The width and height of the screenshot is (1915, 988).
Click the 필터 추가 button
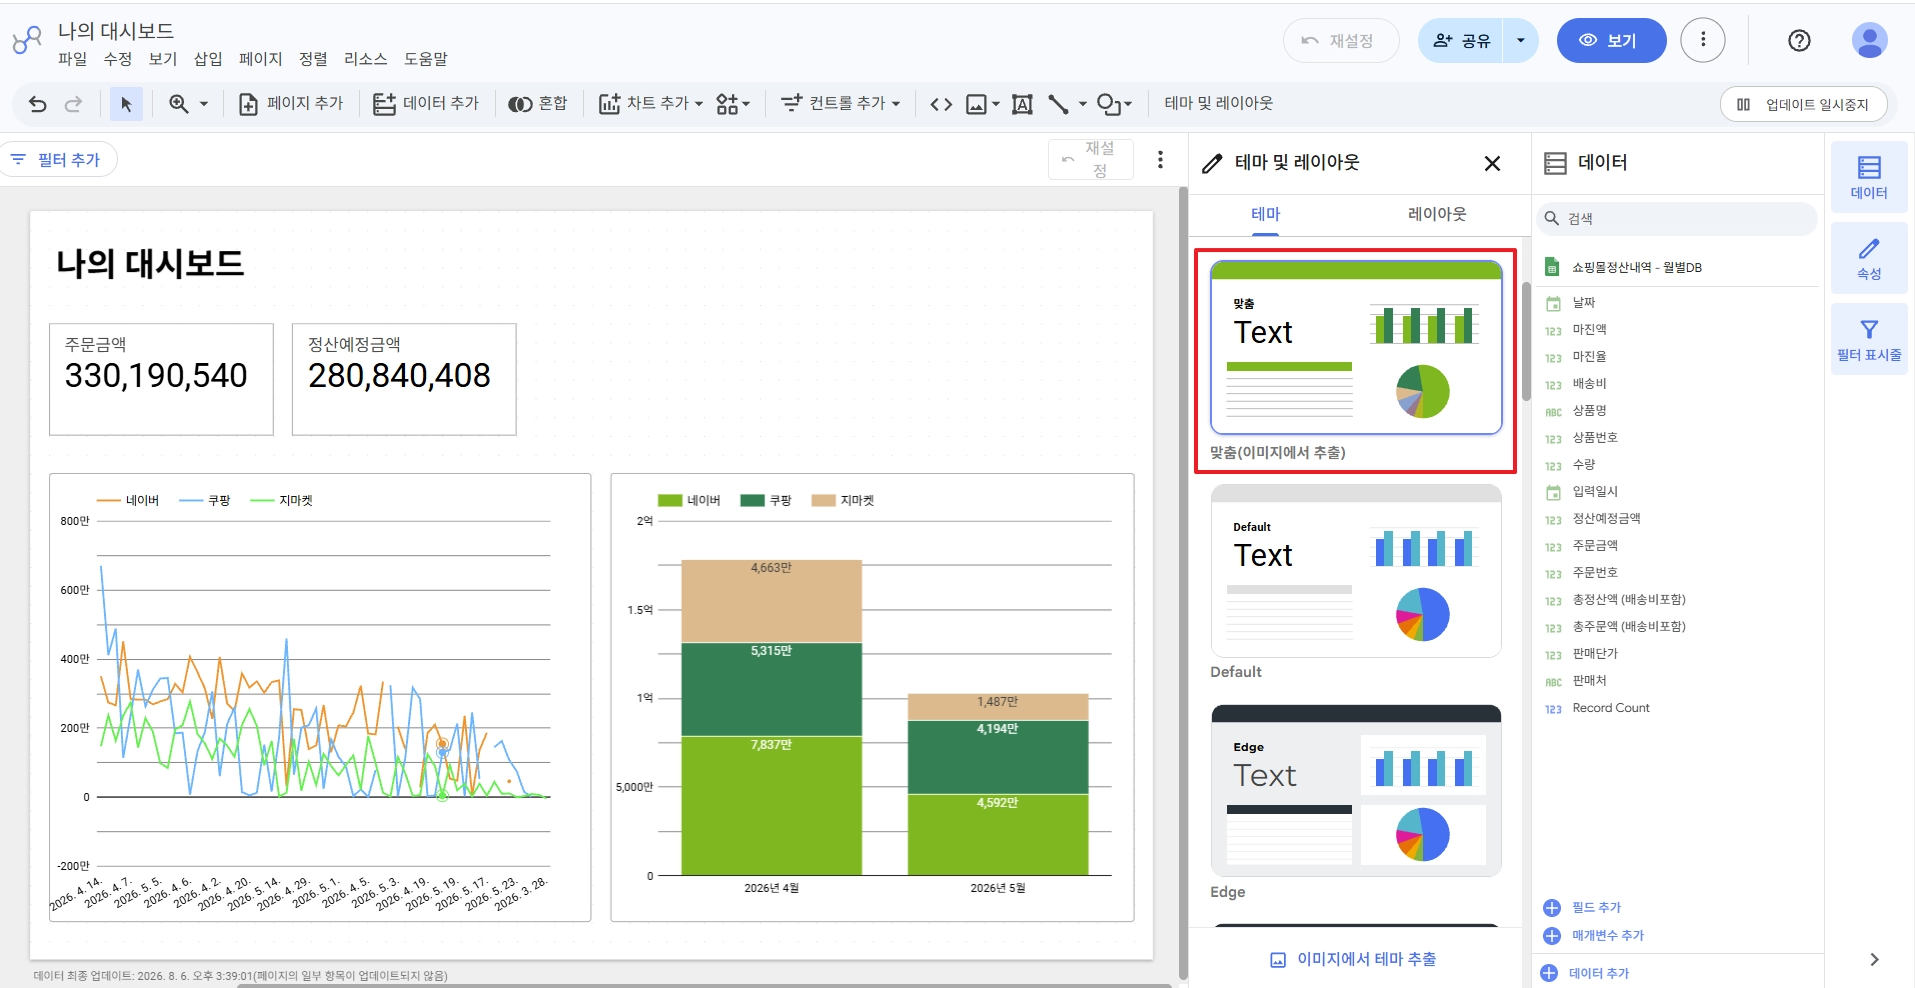58,160
